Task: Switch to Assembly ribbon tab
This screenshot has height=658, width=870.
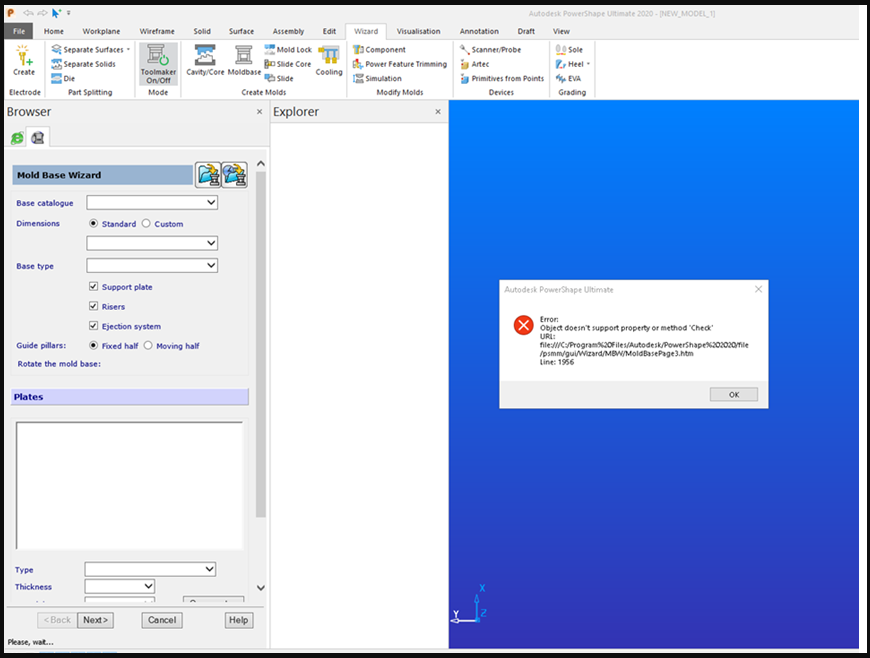Action: (x=288, y=31)
